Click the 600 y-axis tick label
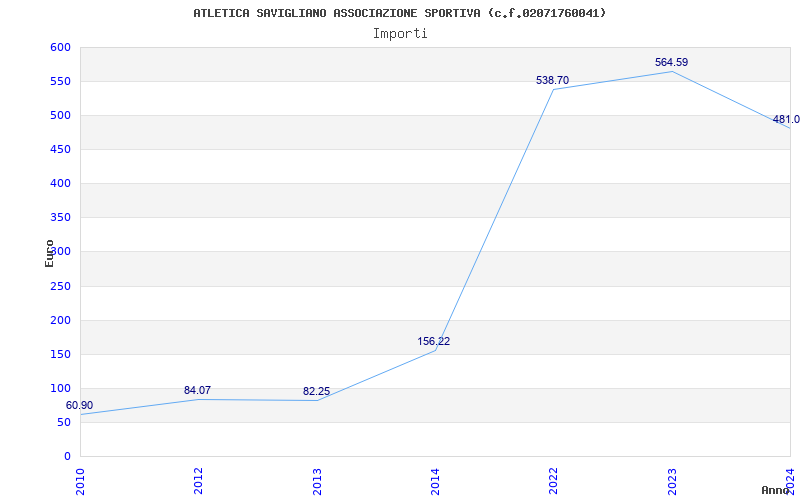Screen dimensions: 800x500 [x=60, y=47]
